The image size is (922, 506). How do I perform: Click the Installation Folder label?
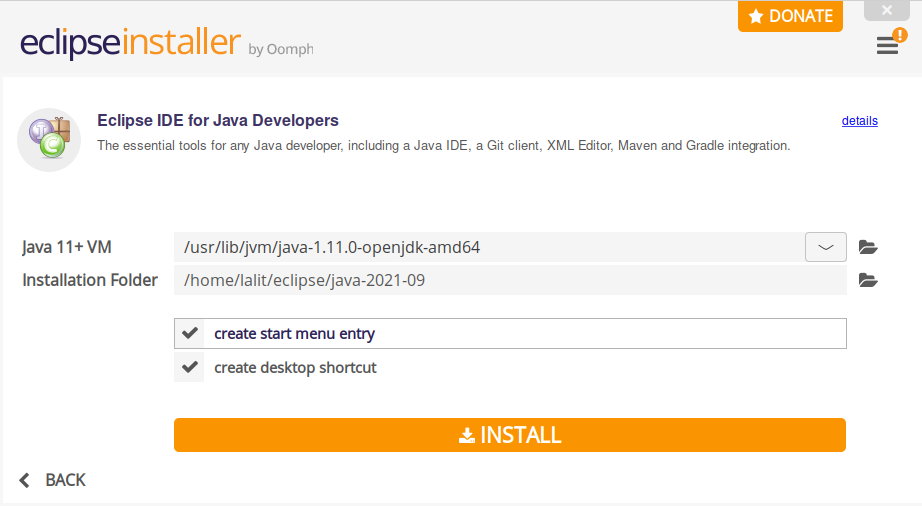click(x=90, y=280)
